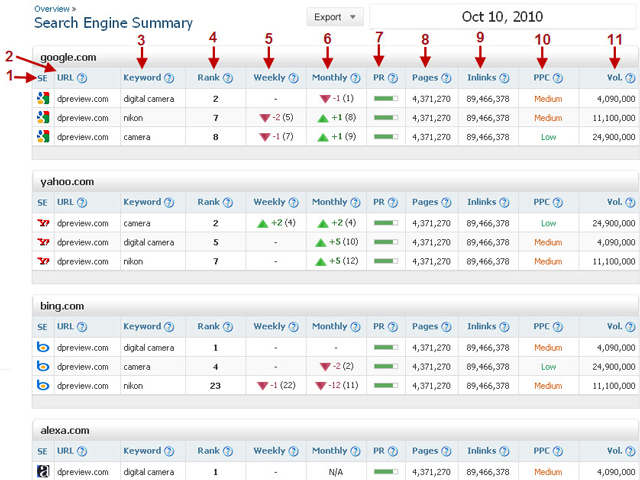This screenshot has width=640, height=480.
Task: Sort bing.com table by Monthly column header
Action: [x=329, y=326]
